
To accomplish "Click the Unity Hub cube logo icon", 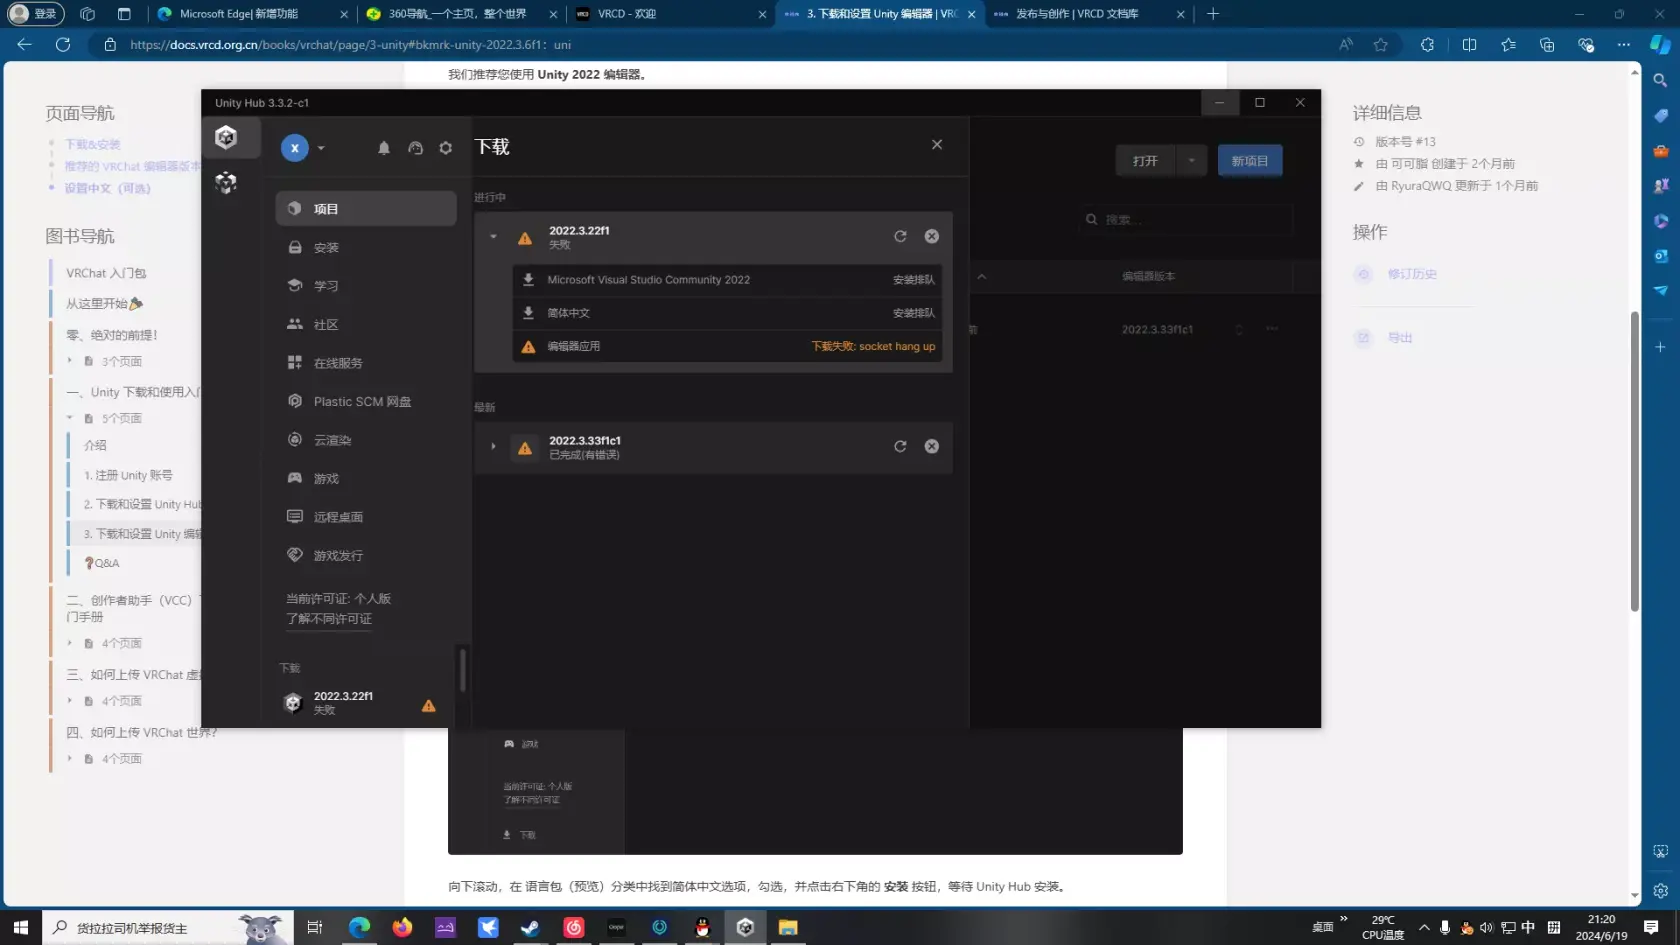I will pos(226,138).
